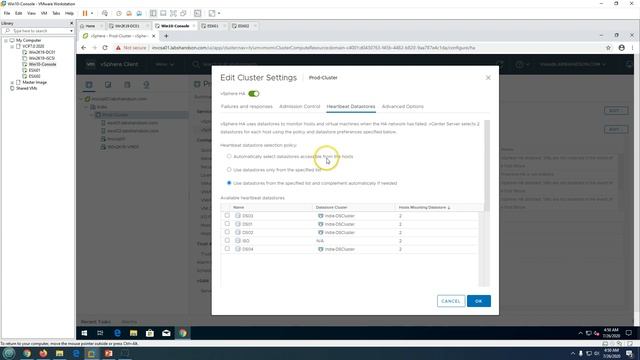The image size is (640, 360).
Task: Open the stretch guest dropdown arrow
Action: [x=219, y=13]
